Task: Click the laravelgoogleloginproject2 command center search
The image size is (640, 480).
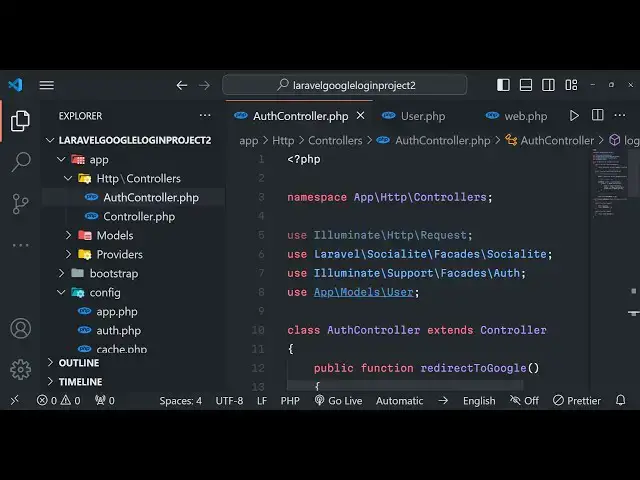Action: 344,85
